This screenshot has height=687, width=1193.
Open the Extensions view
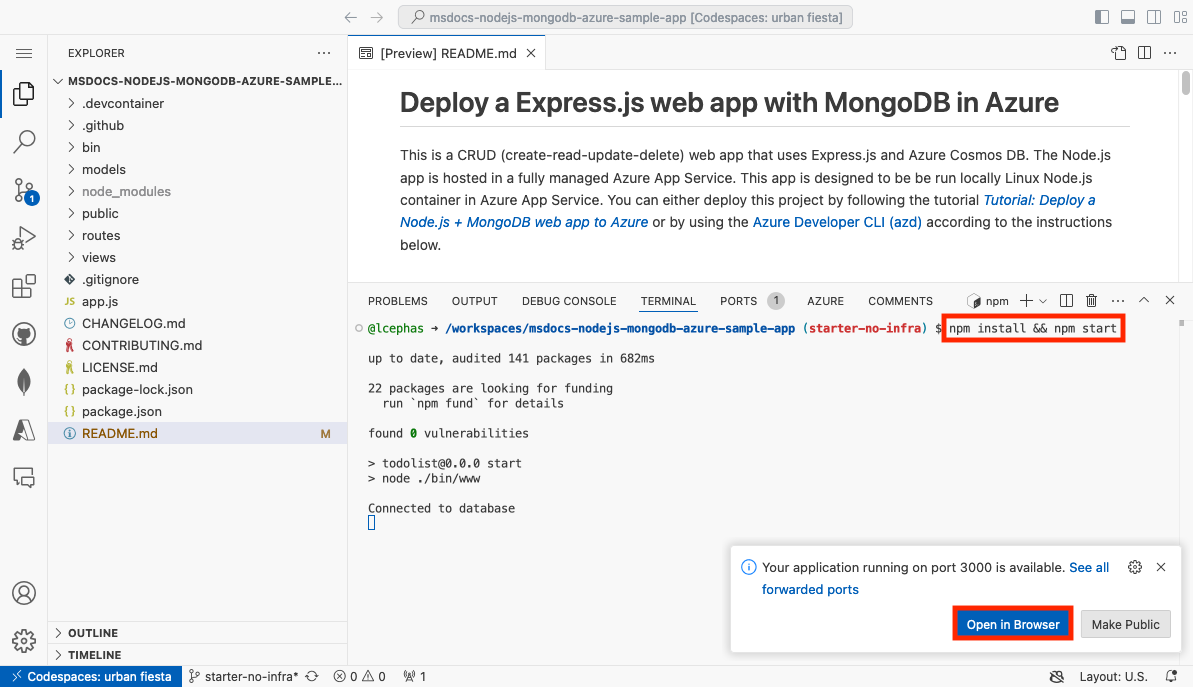pyautogui.click(x=24, y=286)
